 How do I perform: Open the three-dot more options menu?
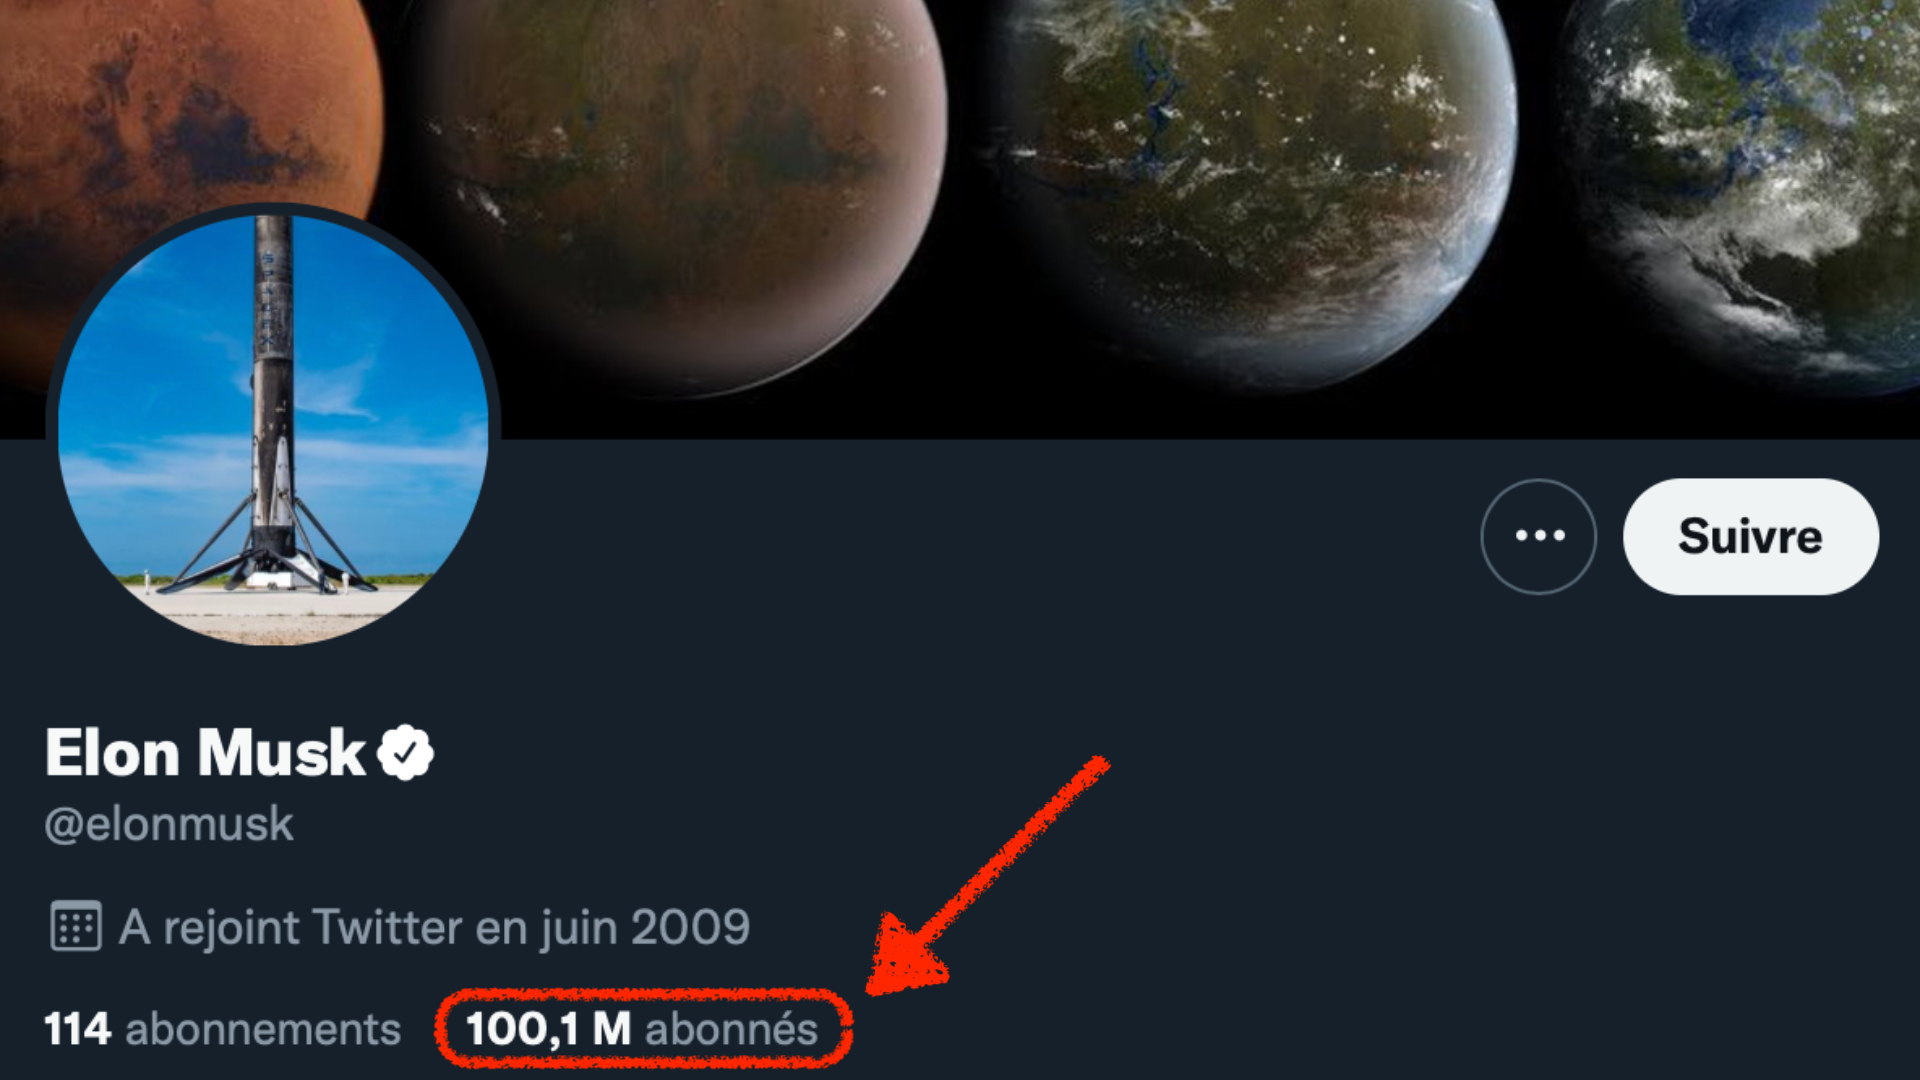tap(1538, 536)
